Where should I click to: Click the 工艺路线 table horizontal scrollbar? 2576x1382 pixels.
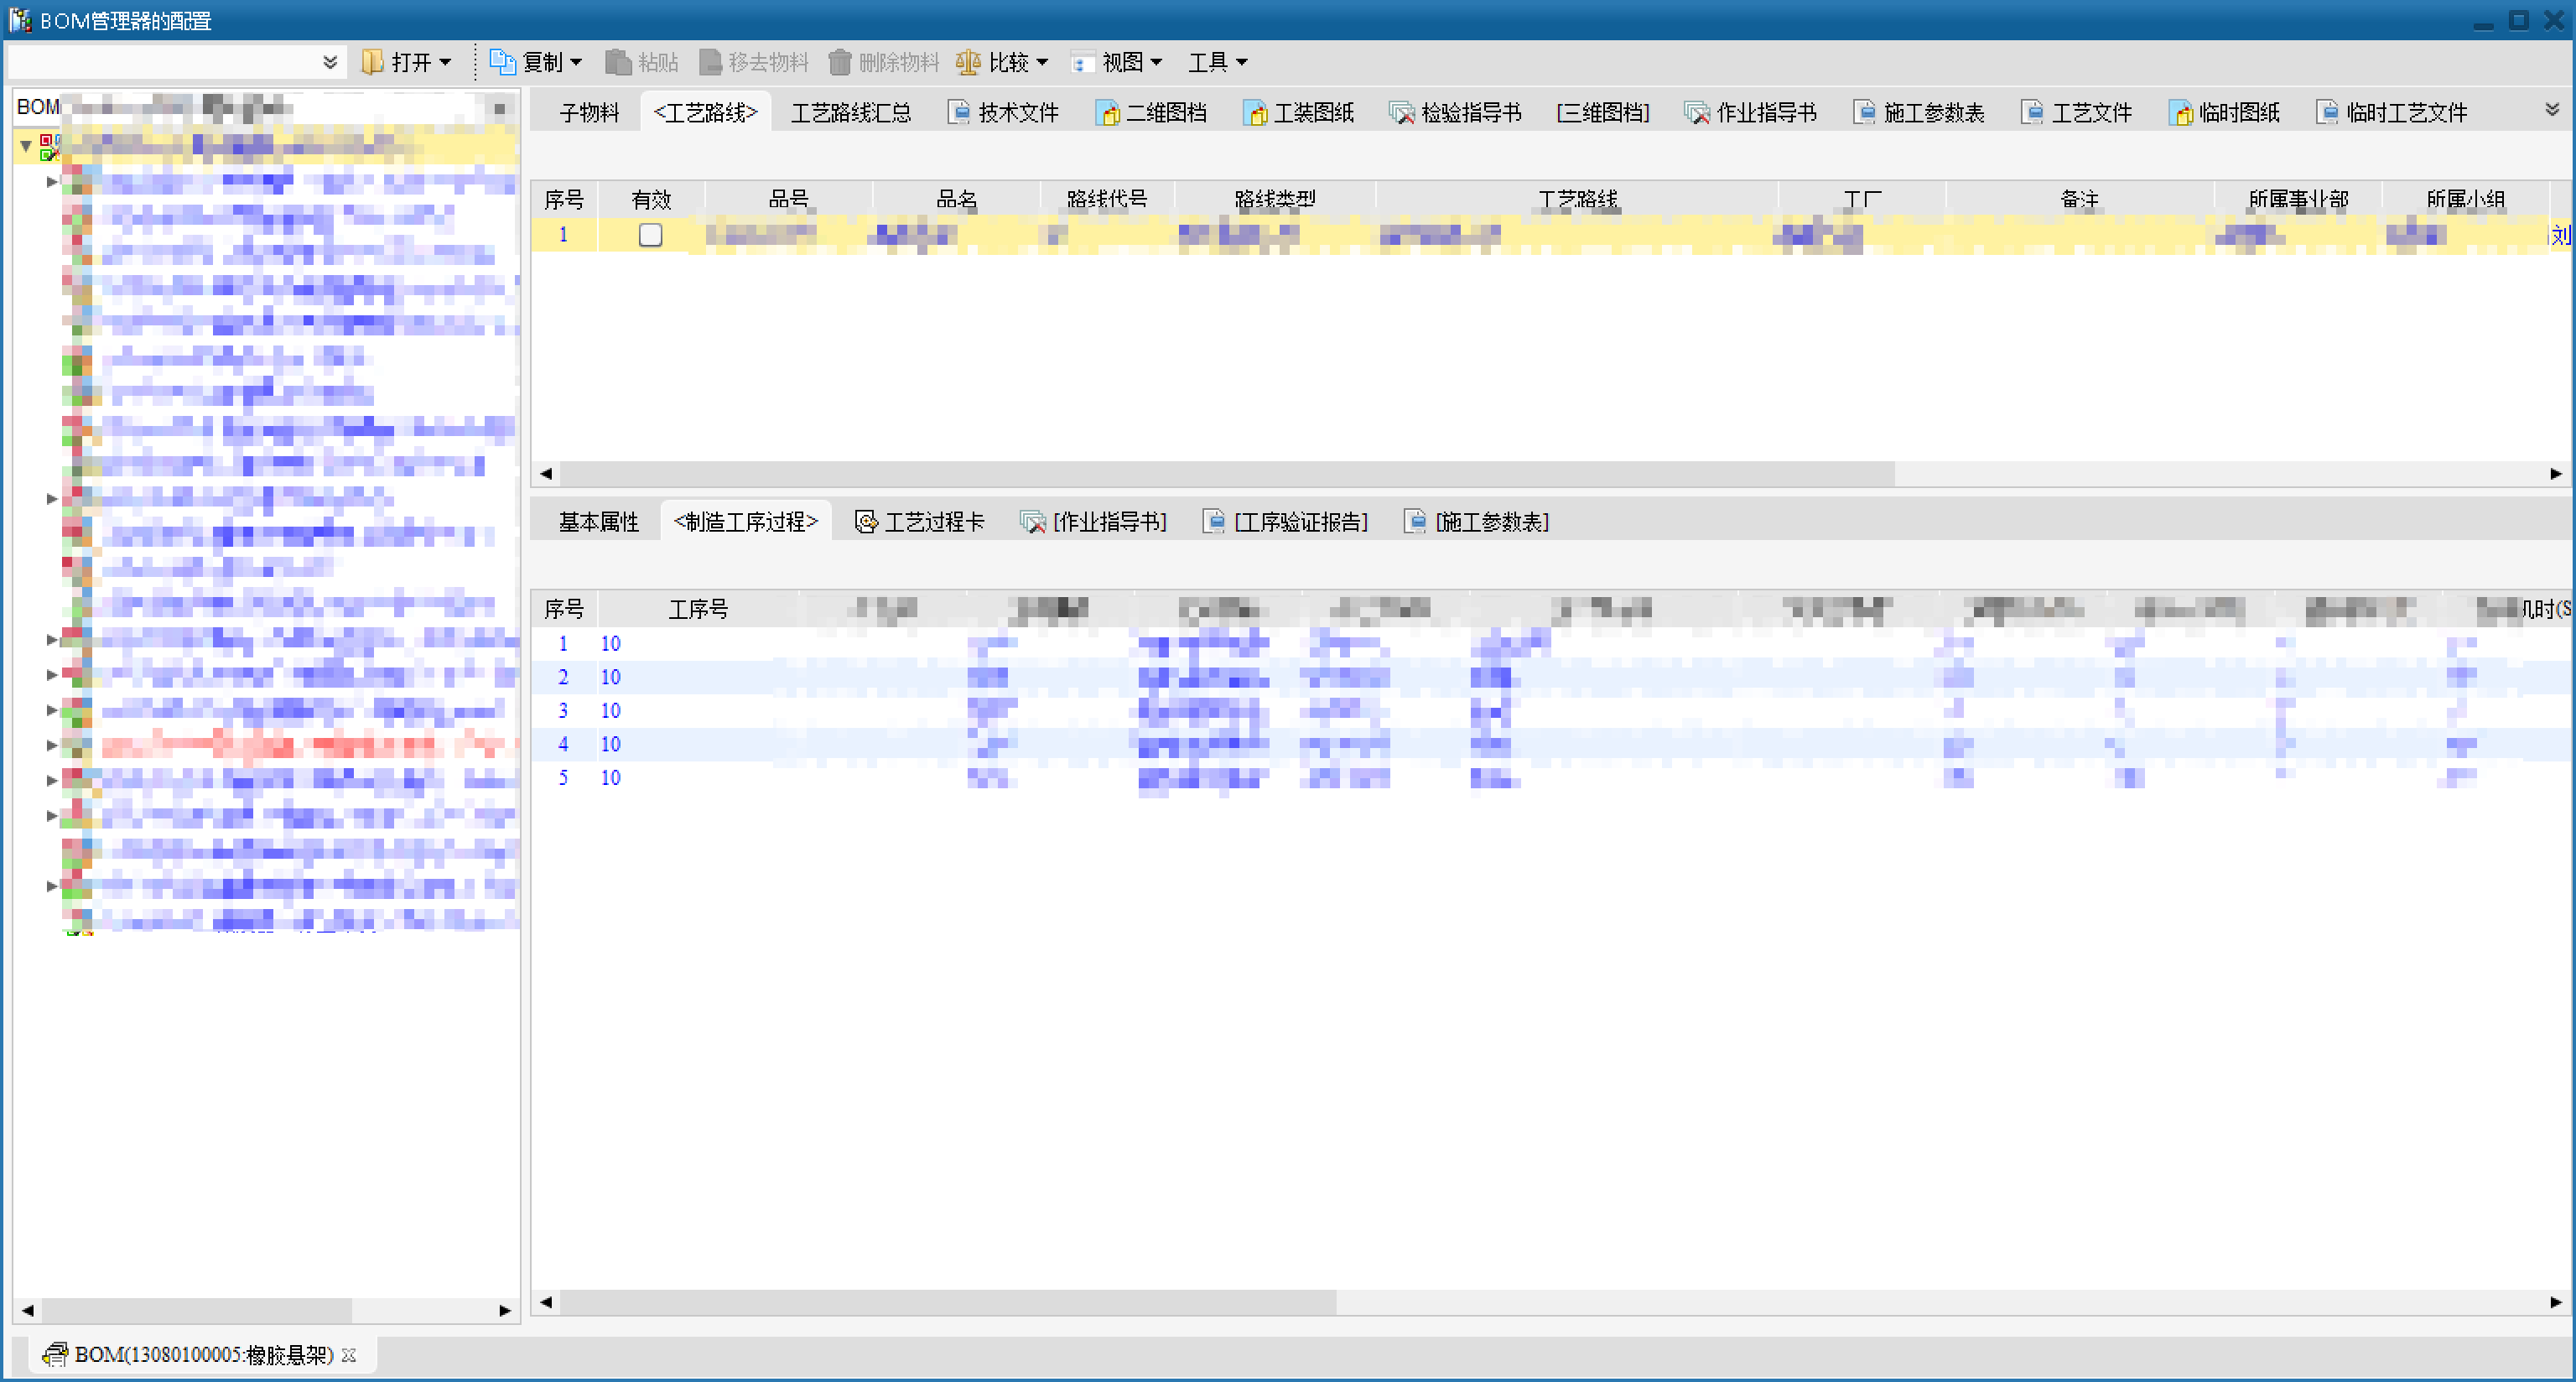click(x=1226, y=473)
